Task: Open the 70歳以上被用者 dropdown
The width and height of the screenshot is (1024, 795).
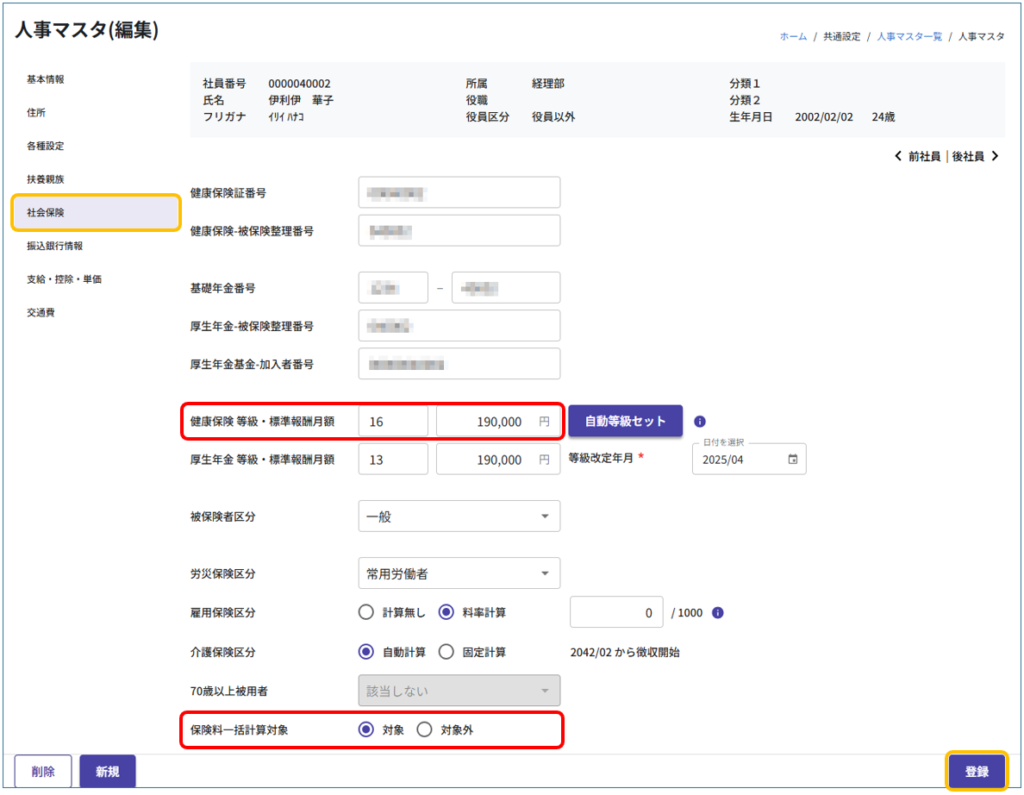Action: pyautogui.click(x=458, y=691)
